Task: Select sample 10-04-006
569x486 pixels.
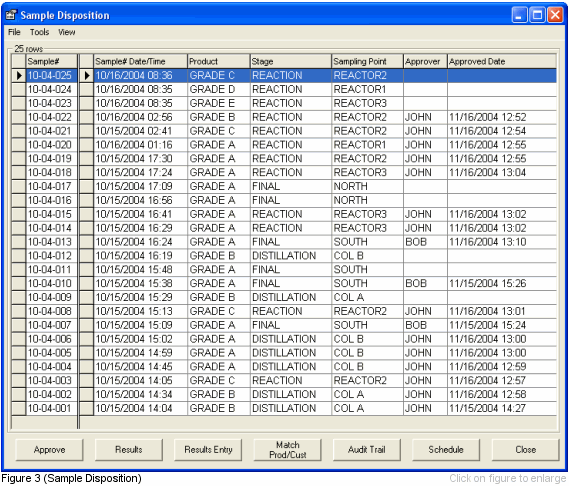Action: pyautogui.click(x=52, y=339)
